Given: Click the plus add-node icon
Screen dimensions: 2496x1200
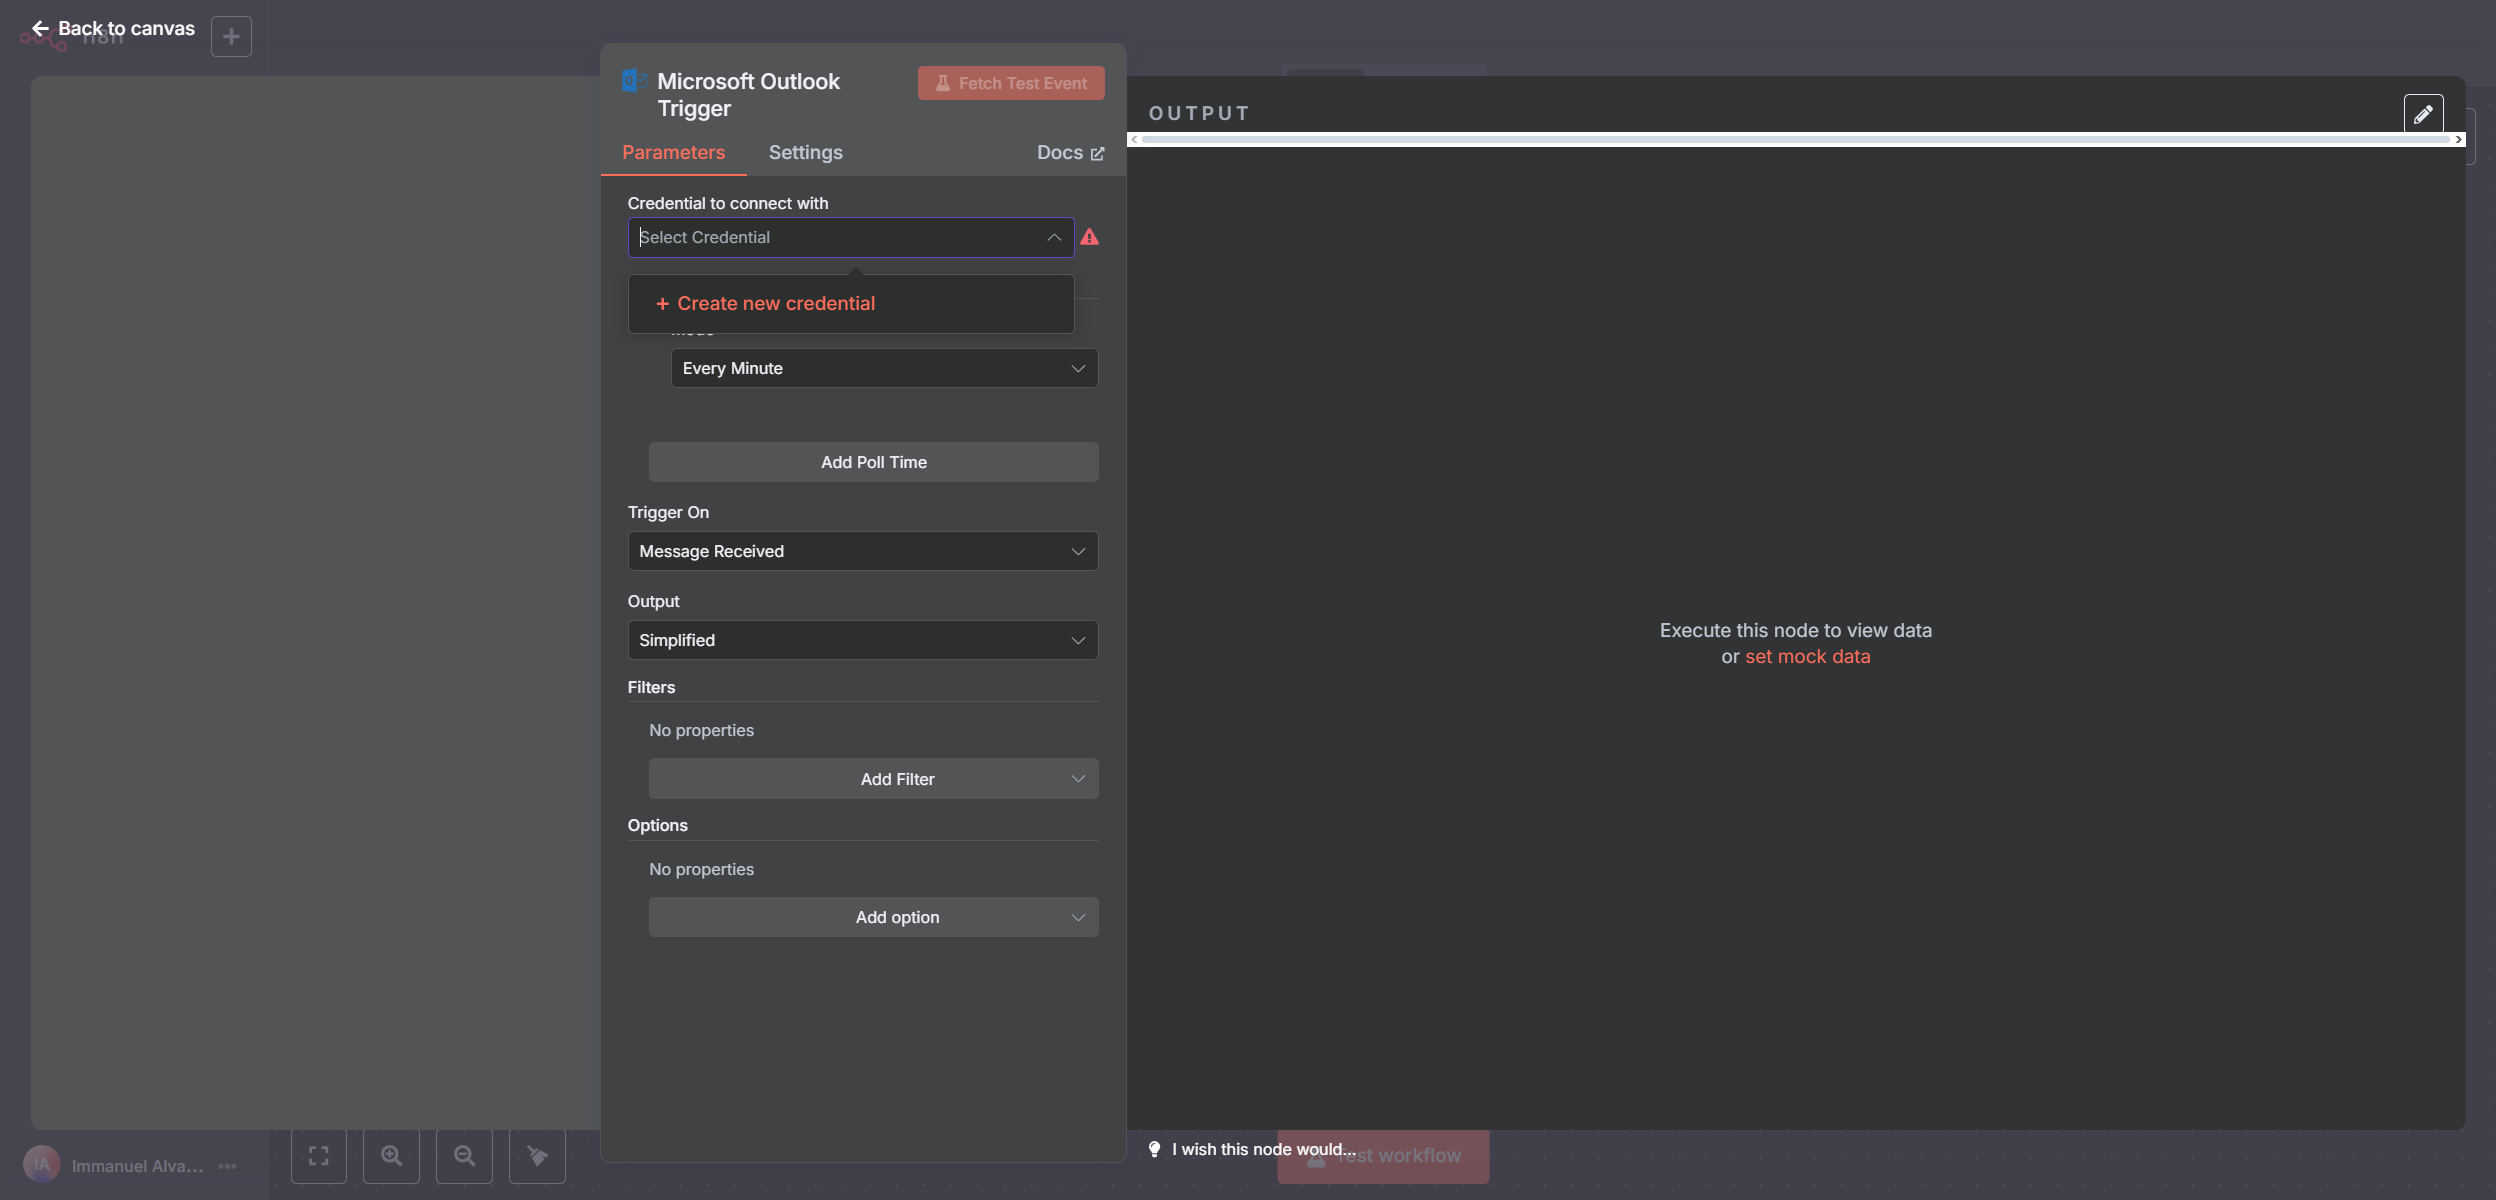Looking at the screenshot, I should (x=231, y=37).
